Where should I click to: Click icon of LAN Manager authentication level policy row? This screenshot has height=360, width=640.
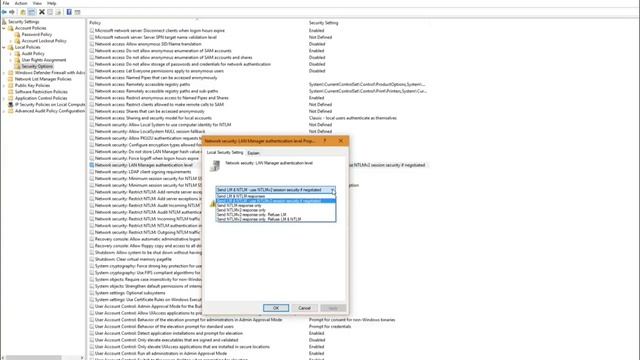(x=92, y=165)
